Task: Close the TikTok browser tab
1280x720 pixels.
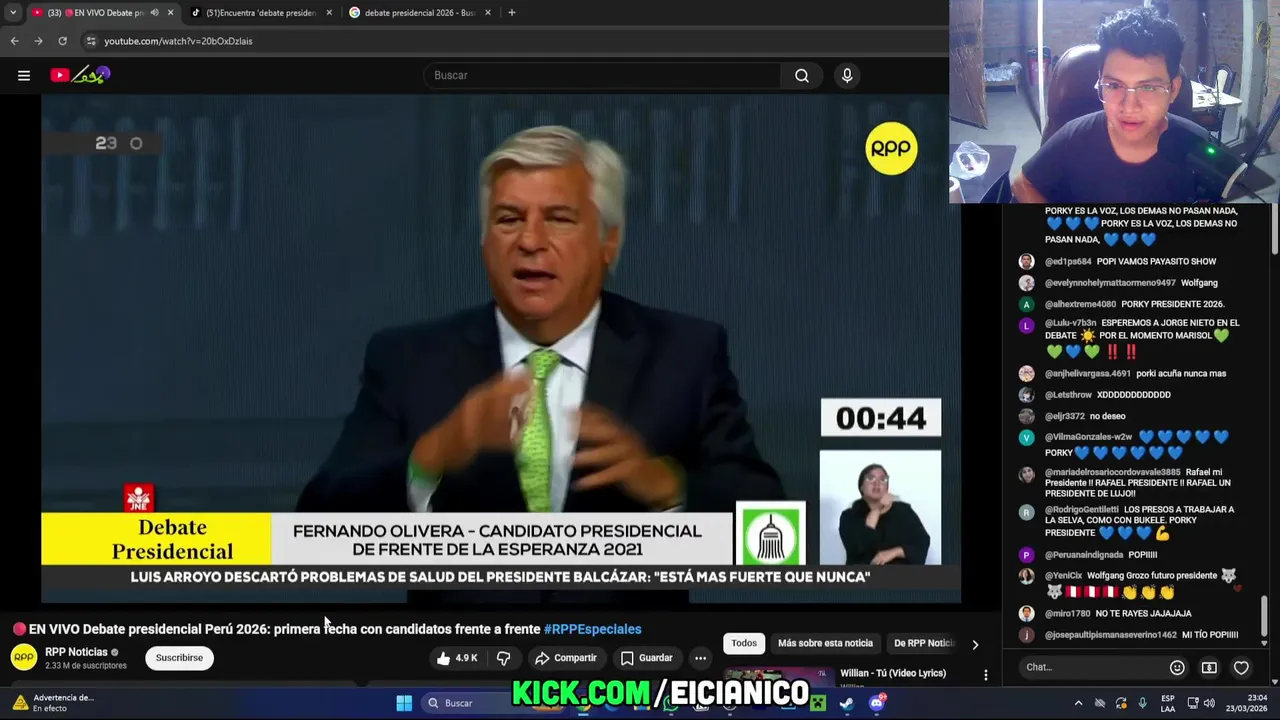Action: click(329, 12)
